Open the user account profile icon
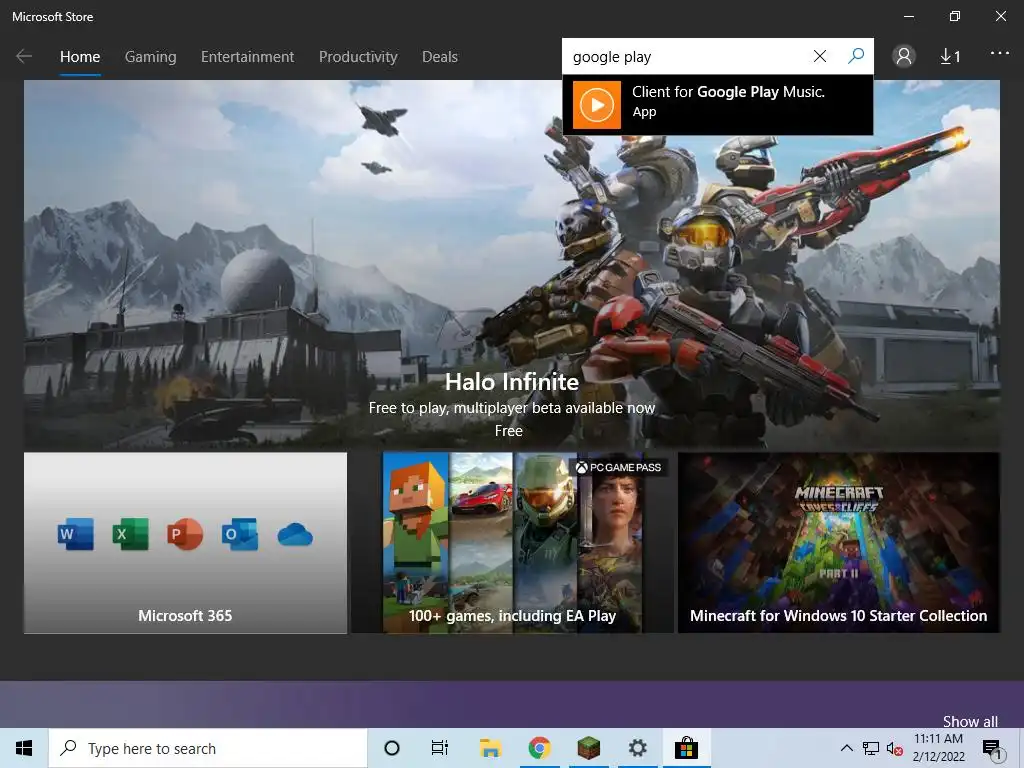Image resolution: width=1024 pixels, height=768 pixels. (904, 57)
